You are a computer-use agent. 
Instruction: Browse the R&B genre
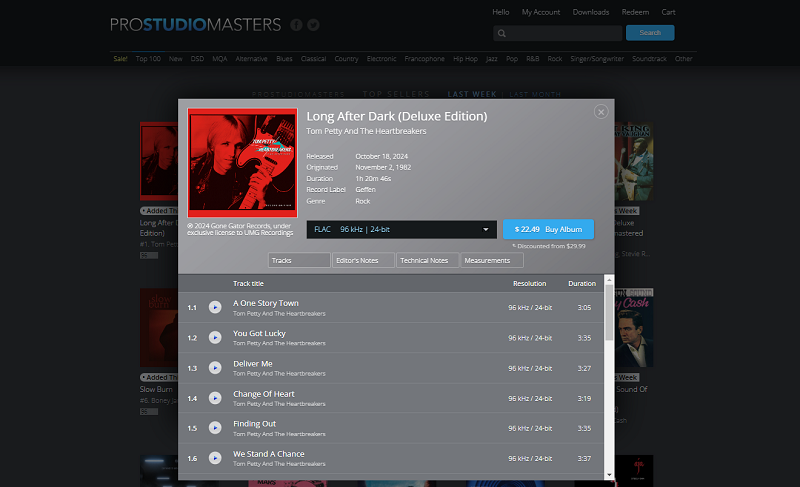pos(533,59)
